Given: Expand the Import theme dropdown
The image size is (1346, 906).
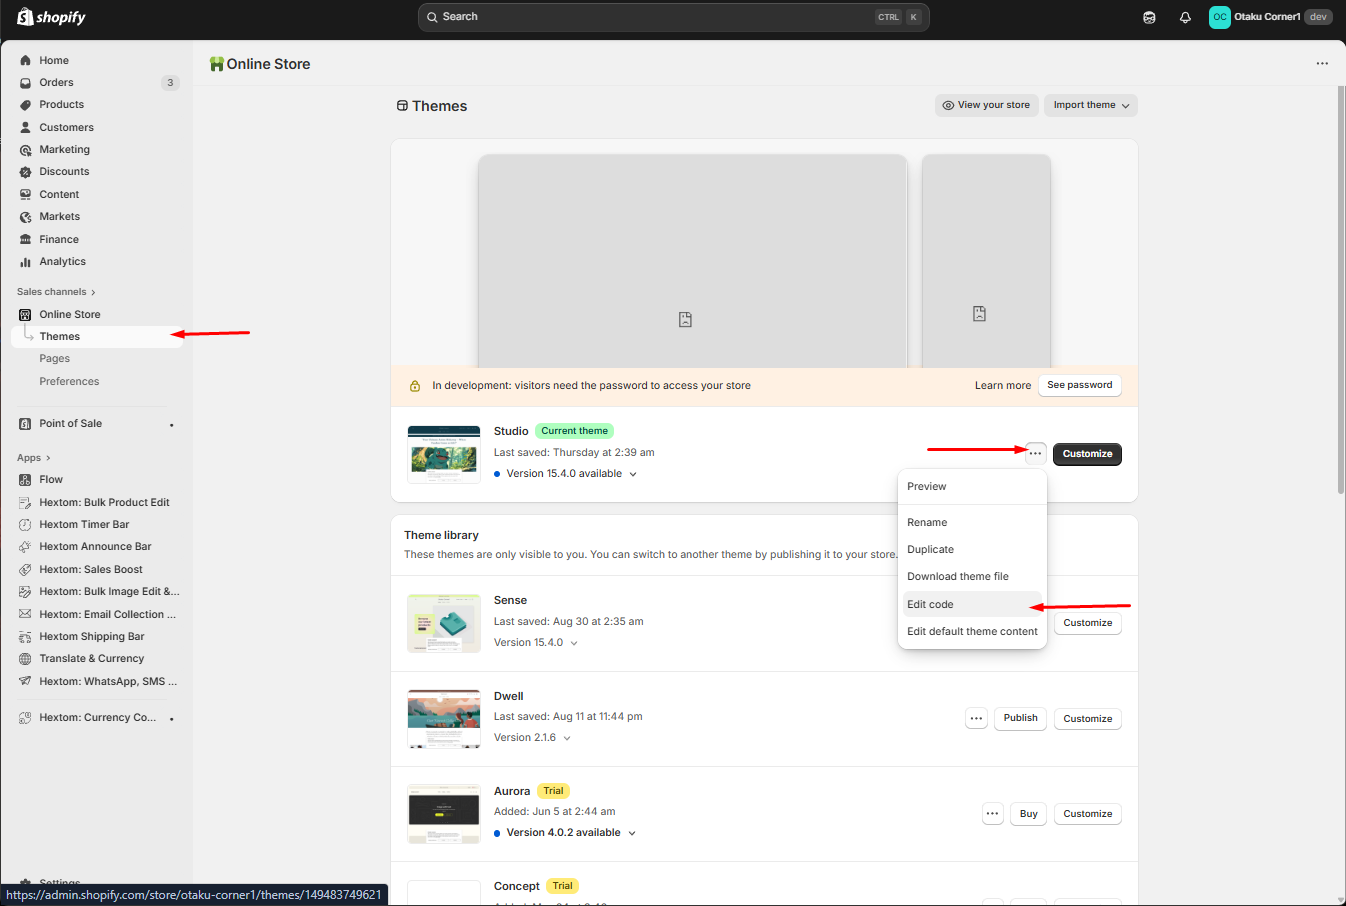Looking at the screenshot, I should [x=1091, y=105].
